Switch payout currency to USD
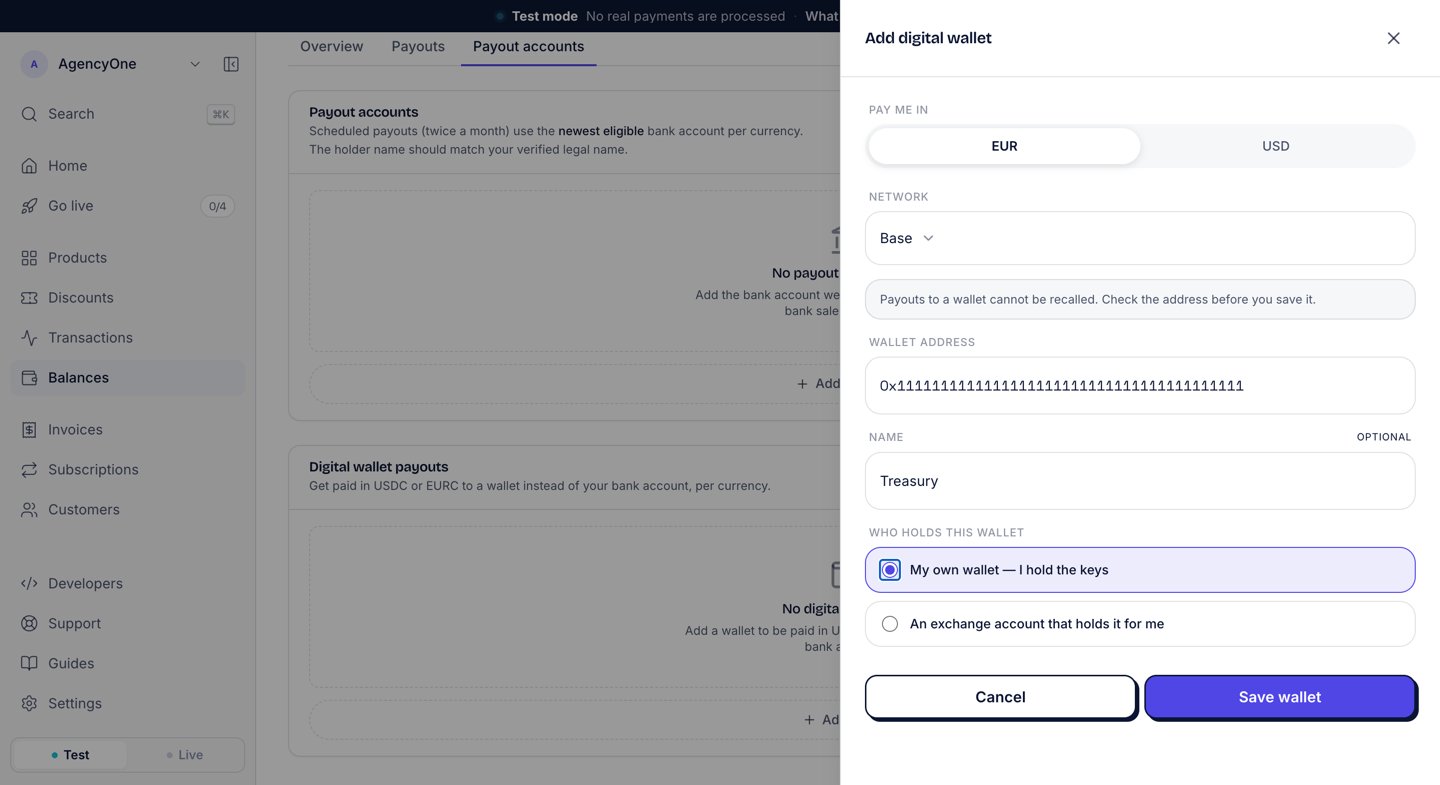This screenshot has height=785, width=1440. 1276,146
